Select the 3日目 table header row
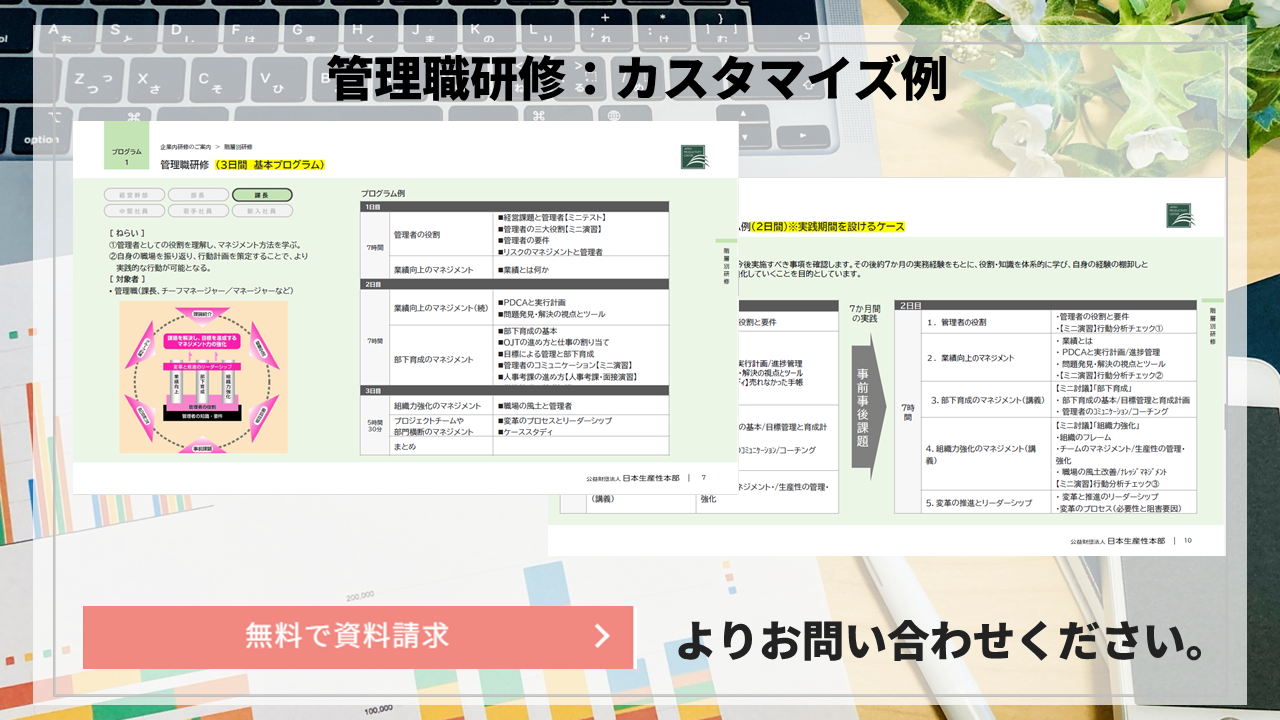1280x720 pixels. click(514, 391)
